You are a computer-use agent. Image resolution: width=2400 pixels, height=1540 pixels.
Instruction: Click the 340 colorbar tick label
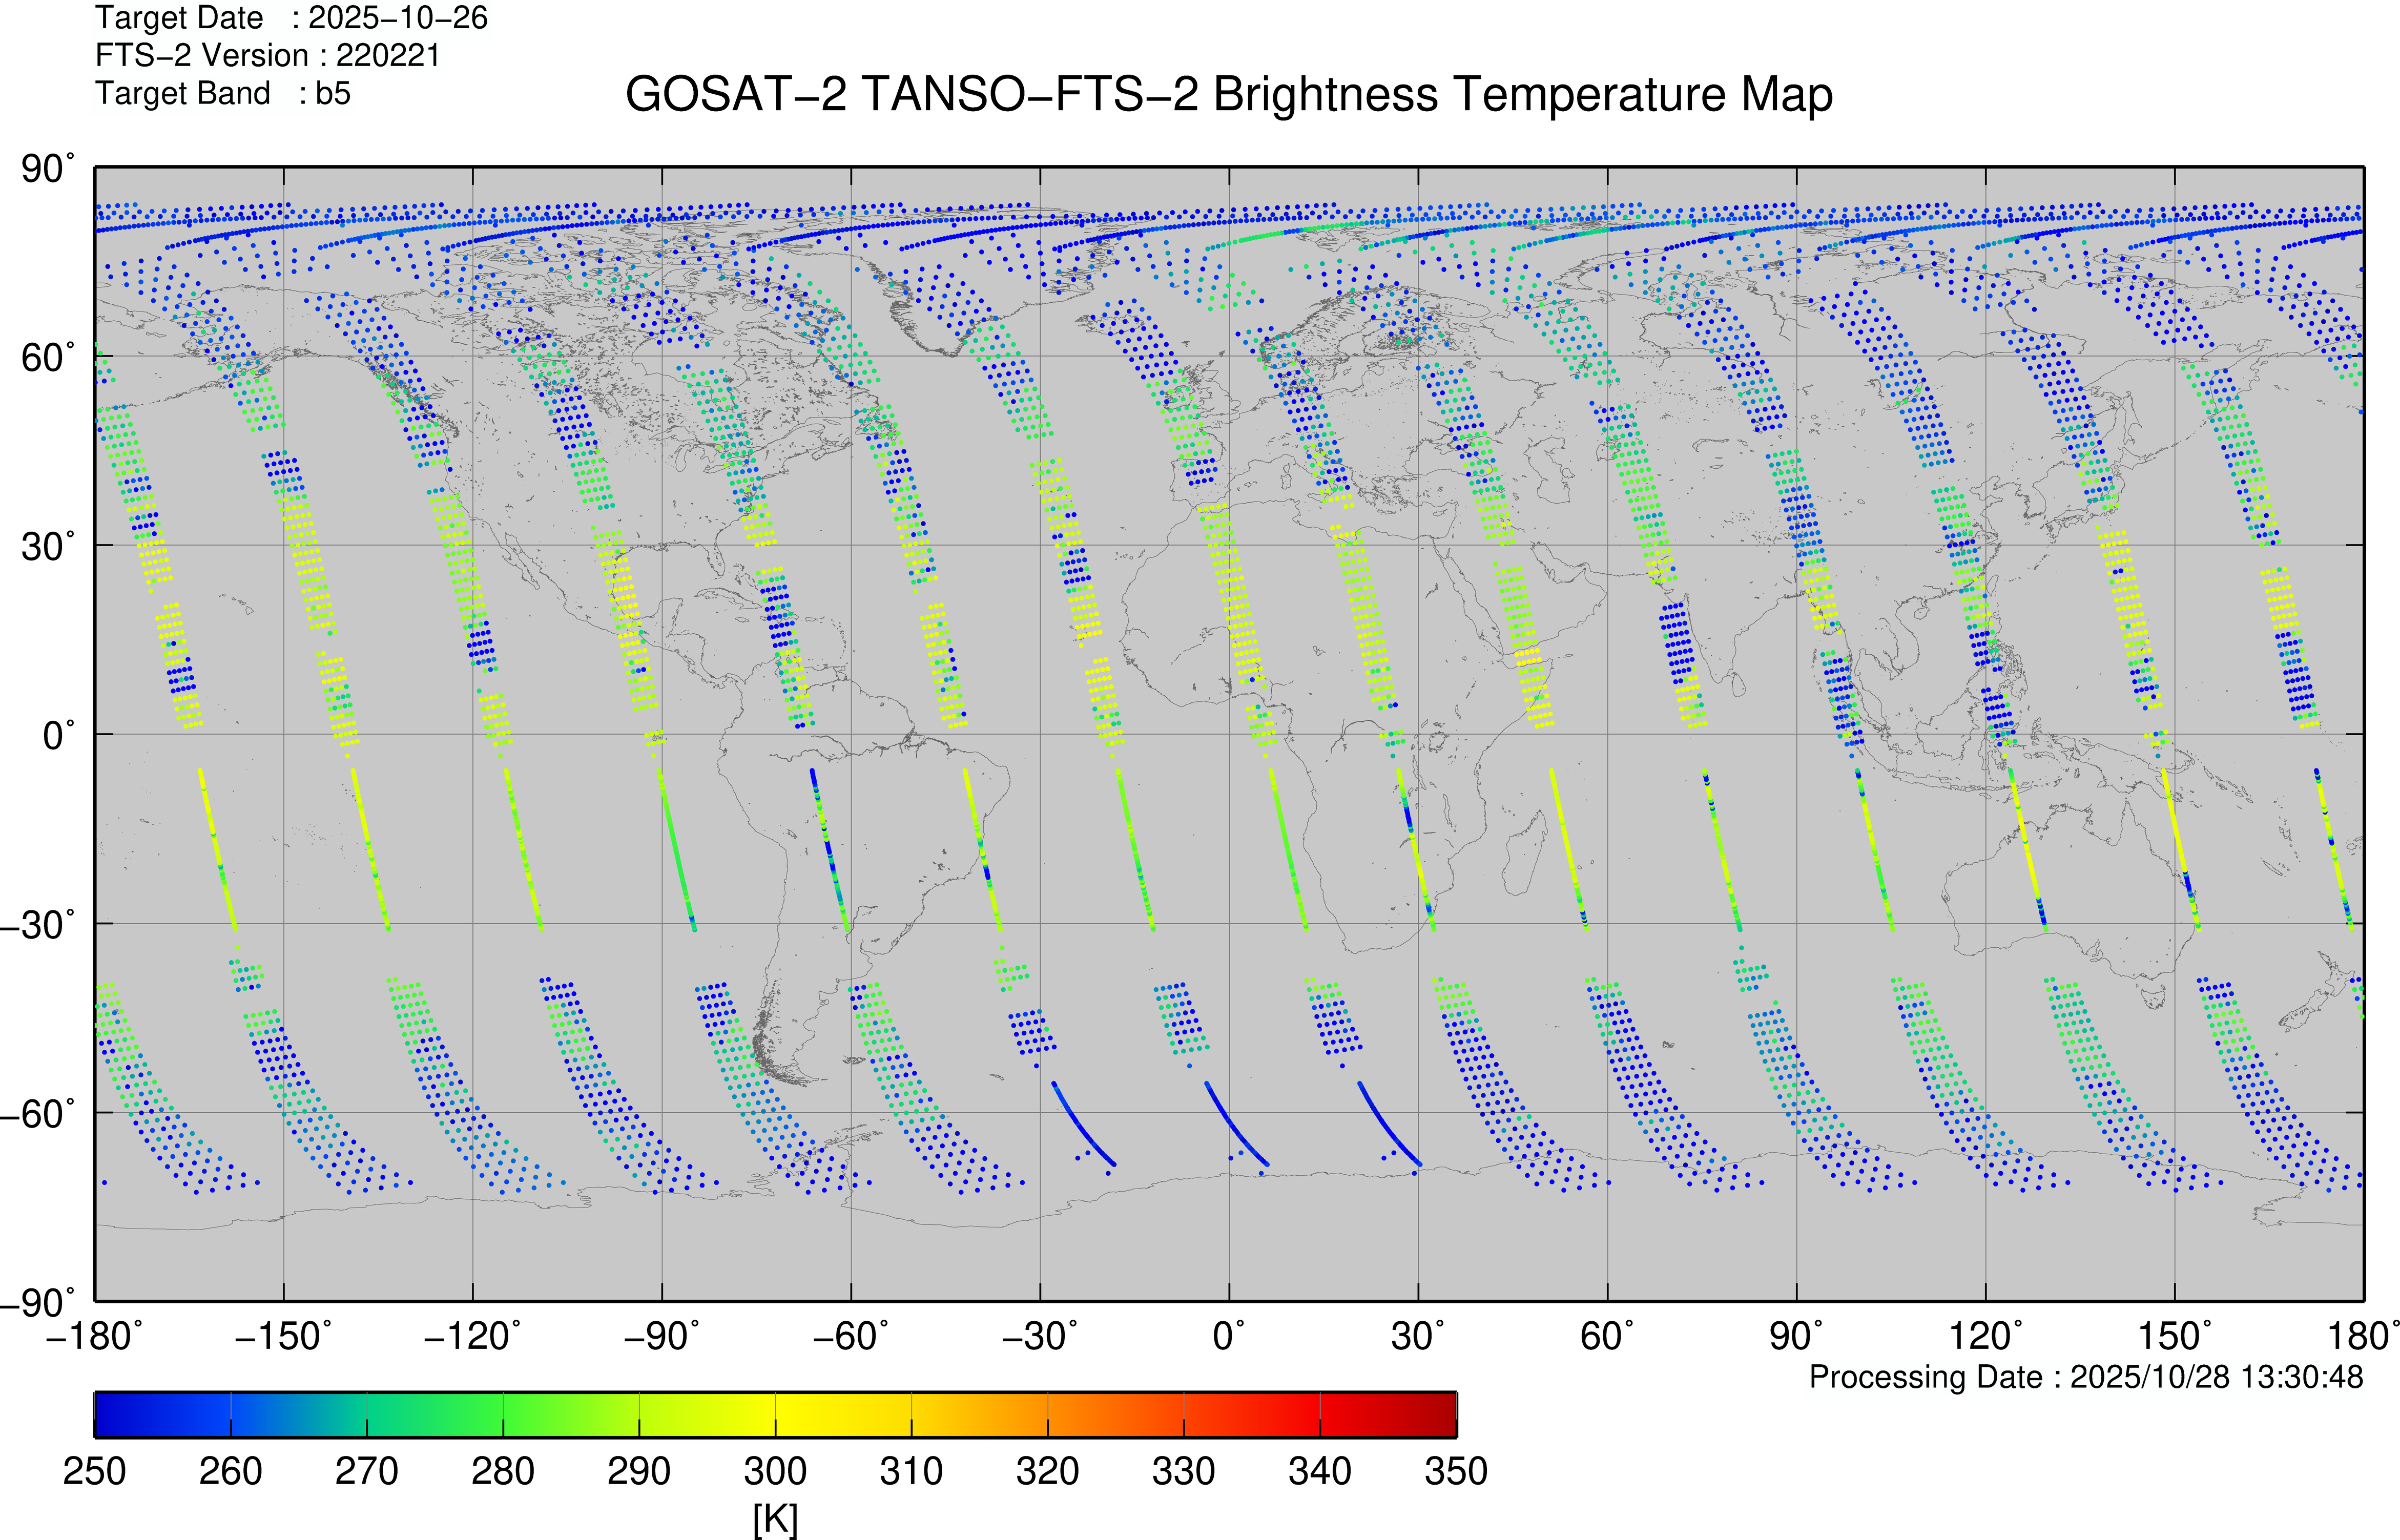tap(1319, 1471)
